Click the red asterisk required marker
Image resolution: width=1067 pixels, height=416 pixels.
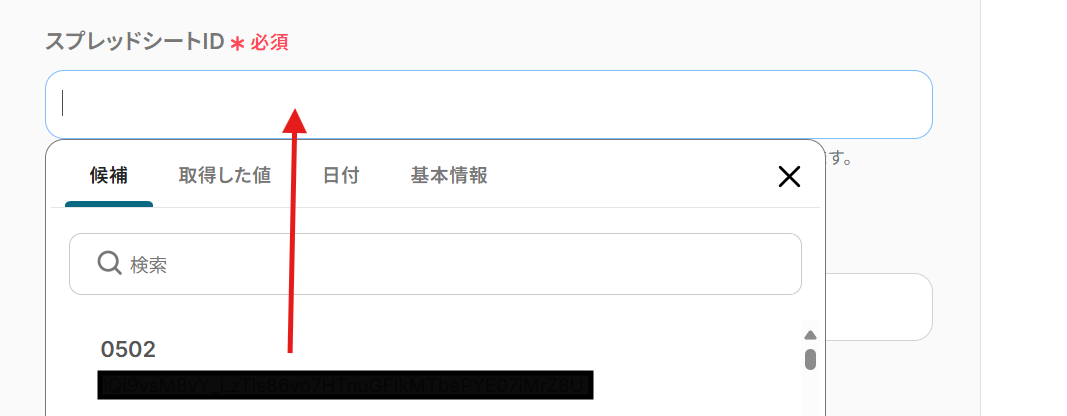coord(237,44)
